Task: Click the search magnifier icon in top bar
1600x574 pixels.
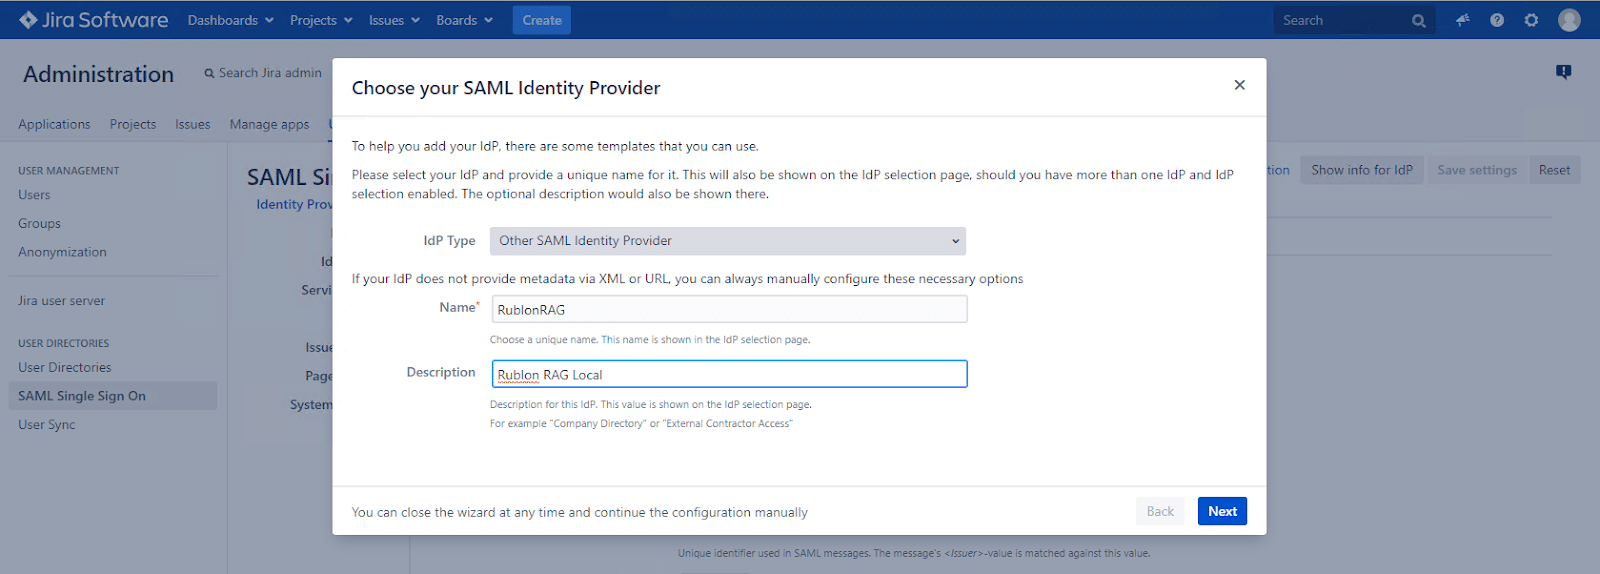Action: tap(1418, 21)
